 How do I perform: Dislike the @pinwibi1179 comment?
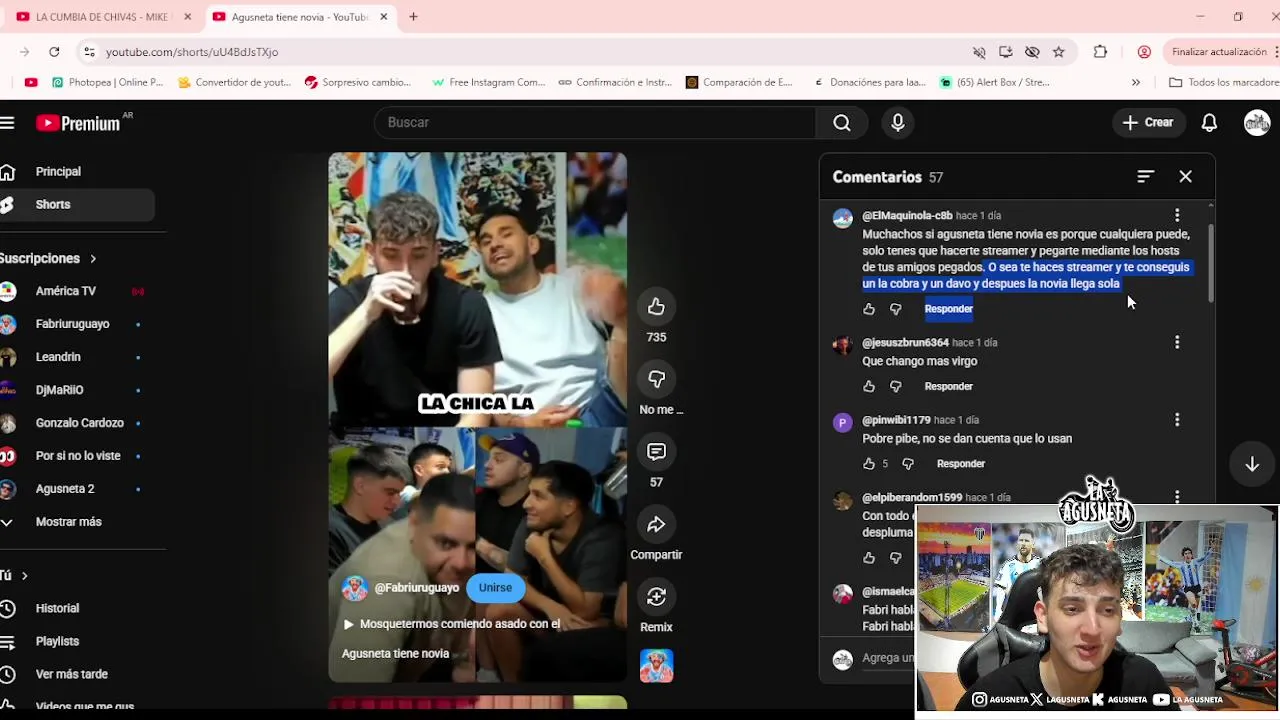click(908, 464)
